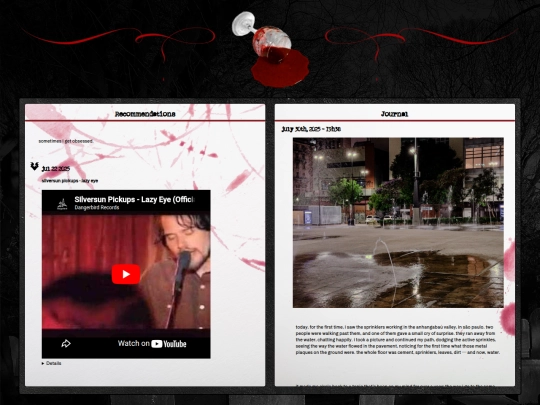Open the Dangerbird Records channel link
This screenshot has height=405, width=540.
click(97, 207)
